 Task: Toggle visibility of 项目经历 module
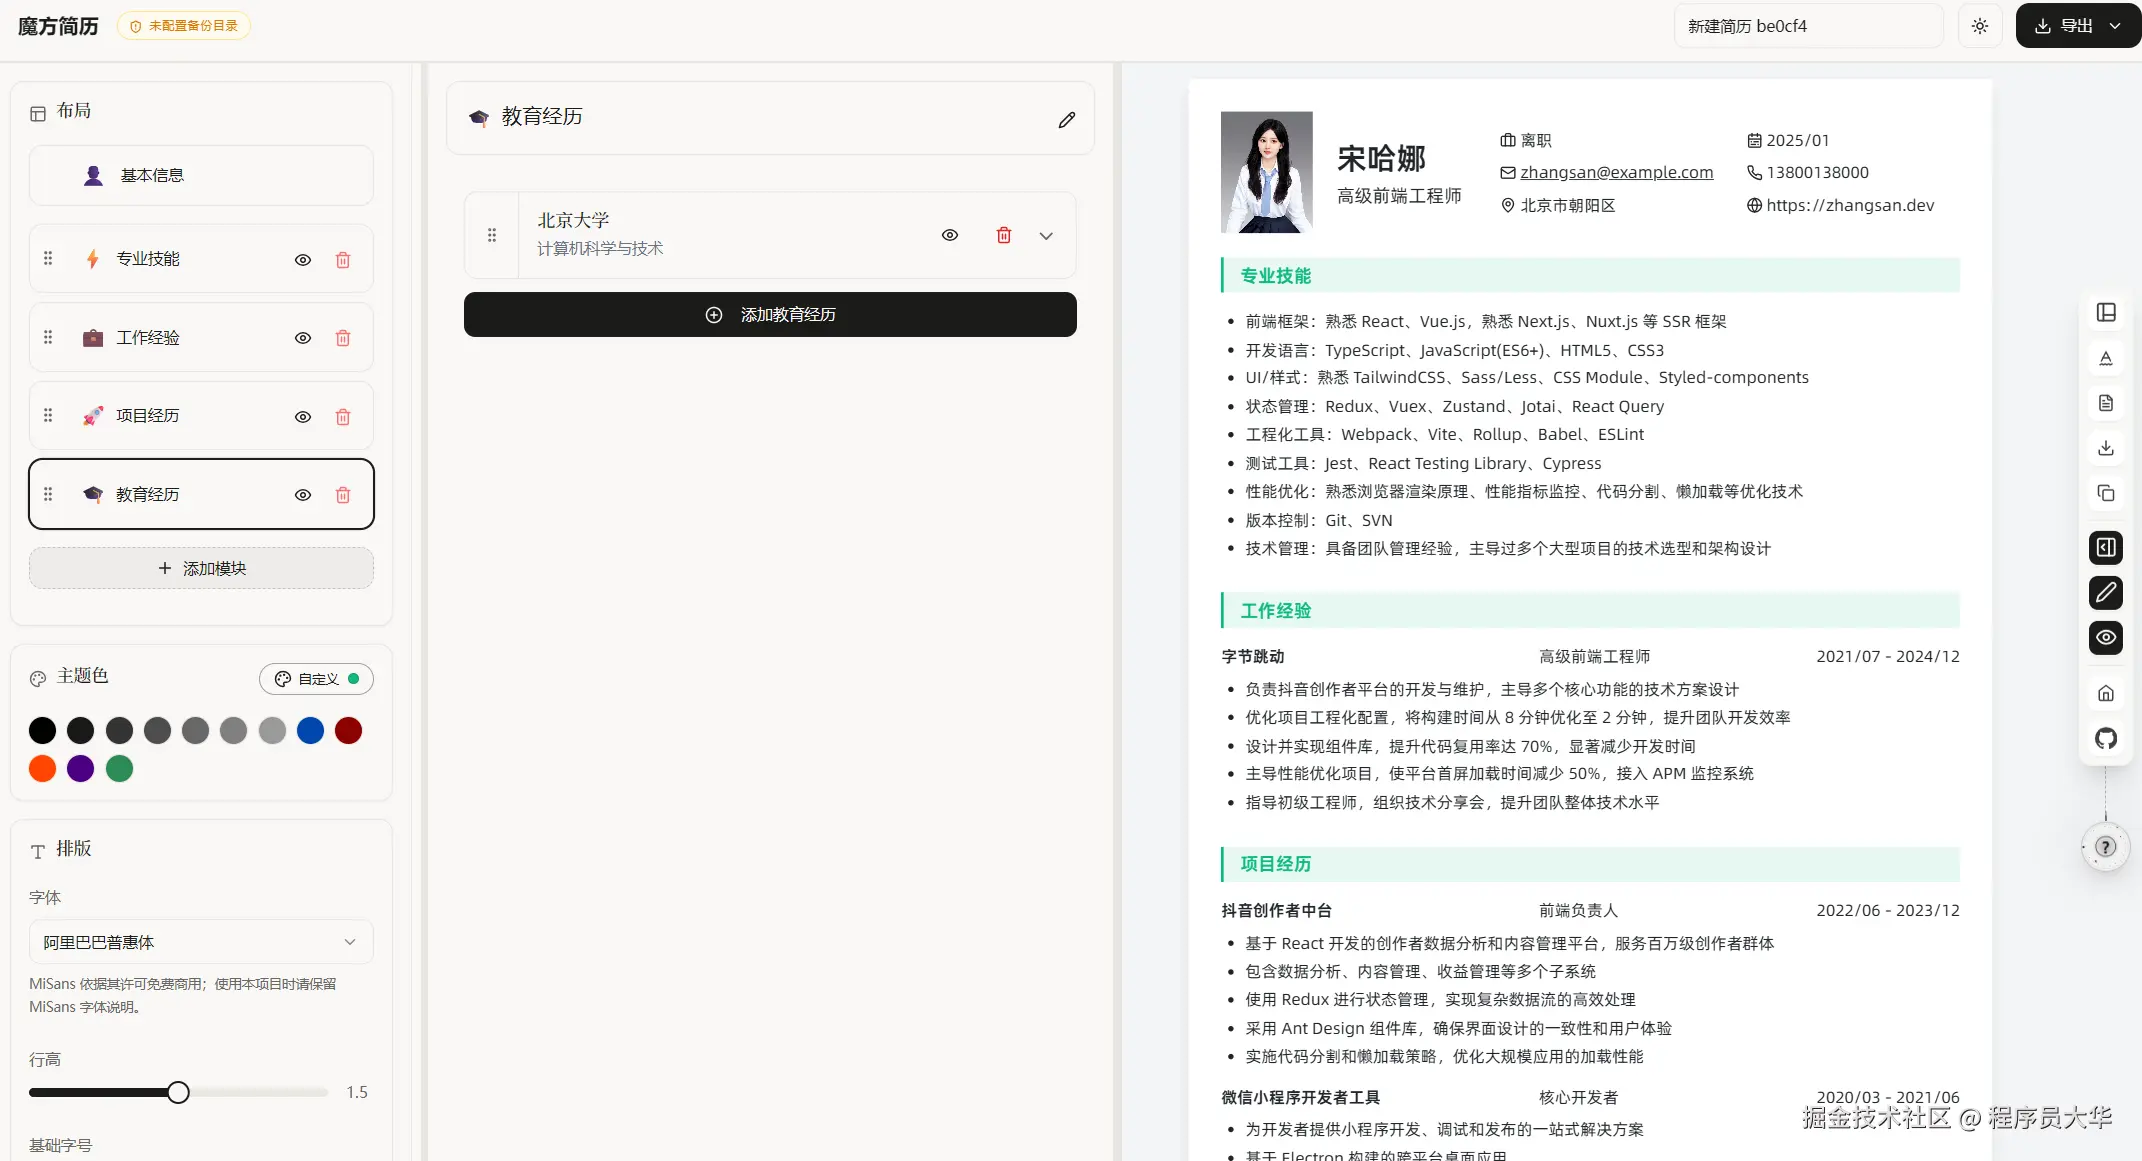pos(303,417)
